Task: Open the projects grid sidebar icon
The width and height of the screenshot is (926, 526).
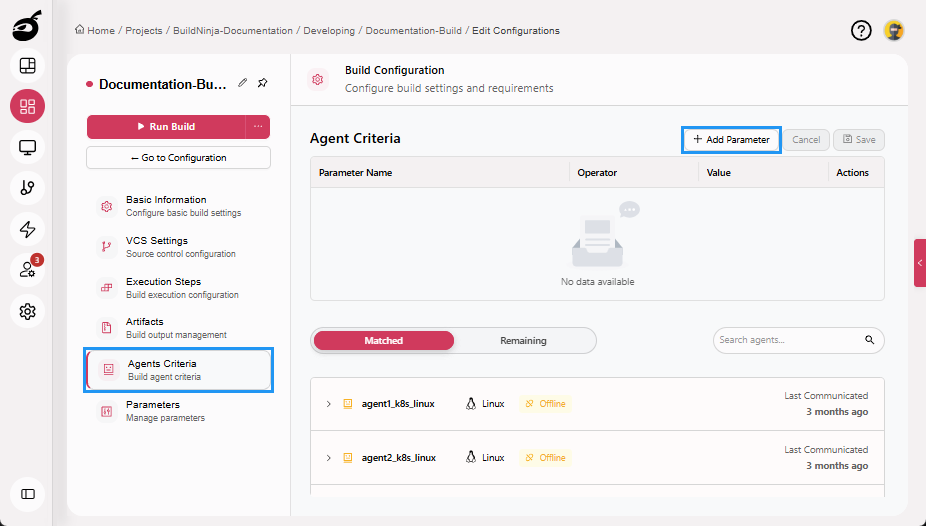Action: pyautogui.click(x=27, y=106)
